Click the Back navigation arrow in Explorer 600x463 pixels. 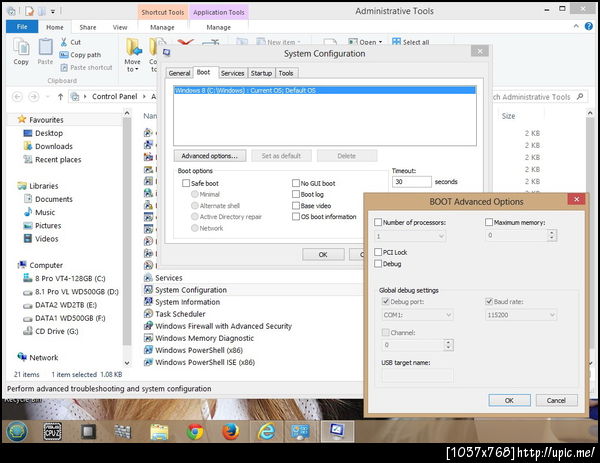coord(17,97)
